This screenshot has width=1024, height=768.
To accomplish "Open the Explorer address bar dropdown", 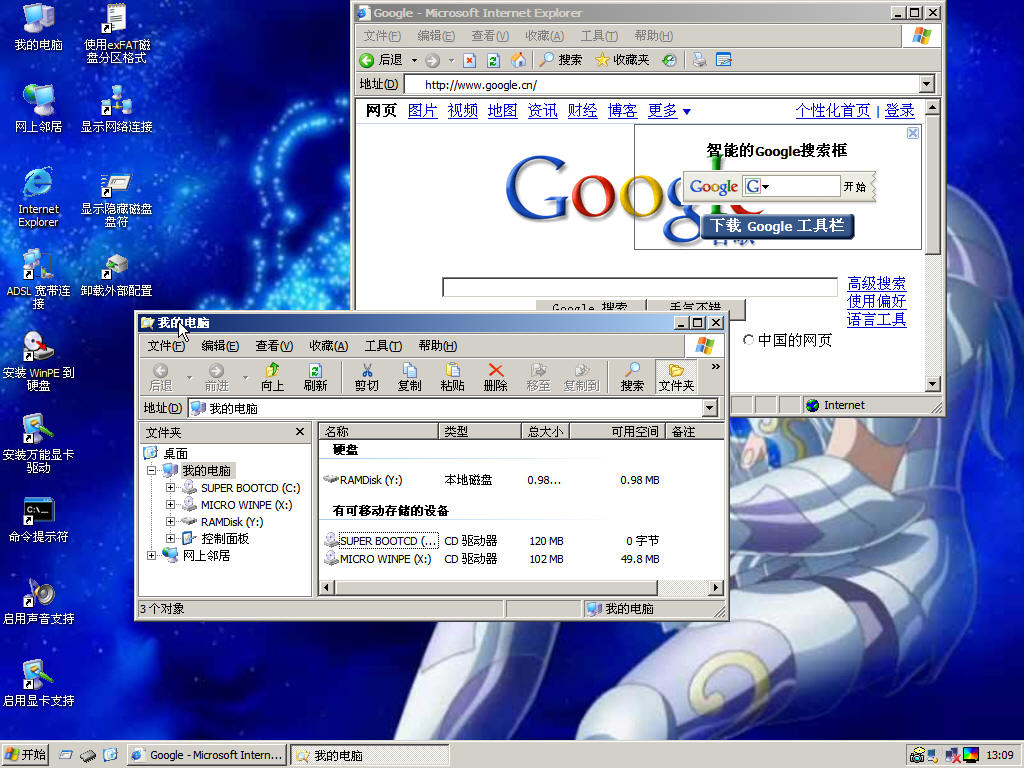I will [x=710, y=408].
